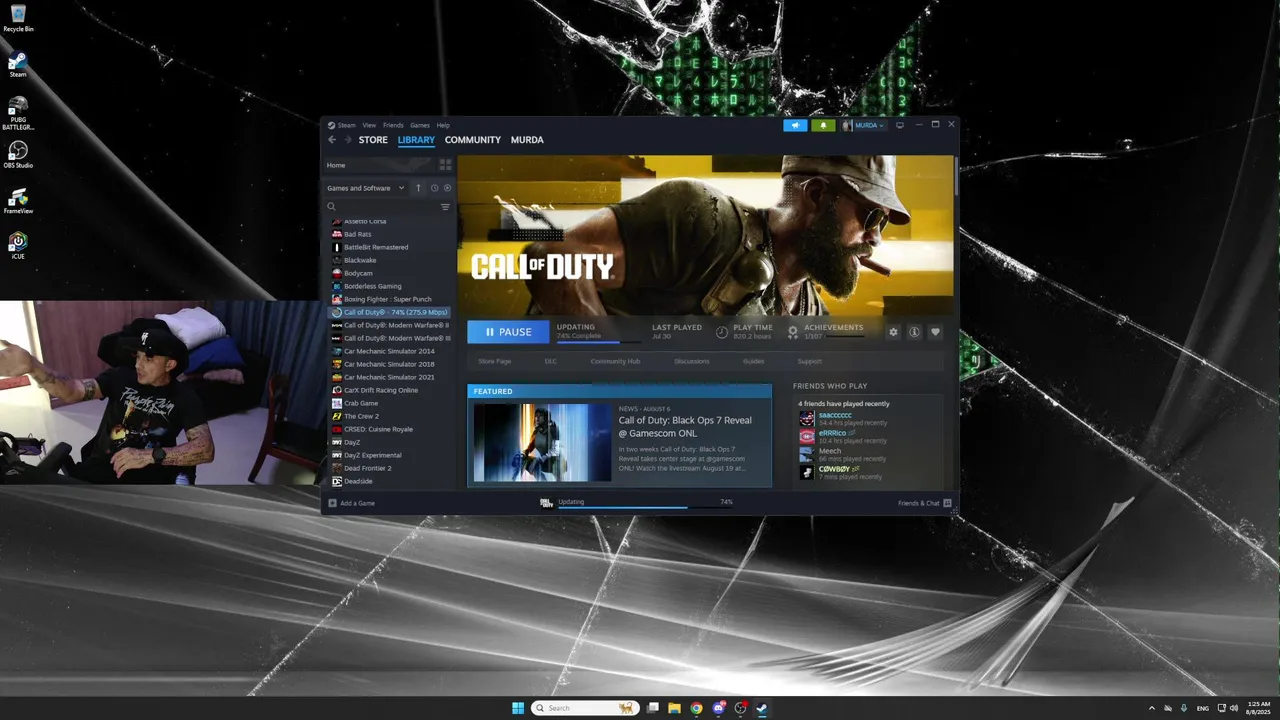Toggle library grid collections view icon

click(x=446, y=165)
